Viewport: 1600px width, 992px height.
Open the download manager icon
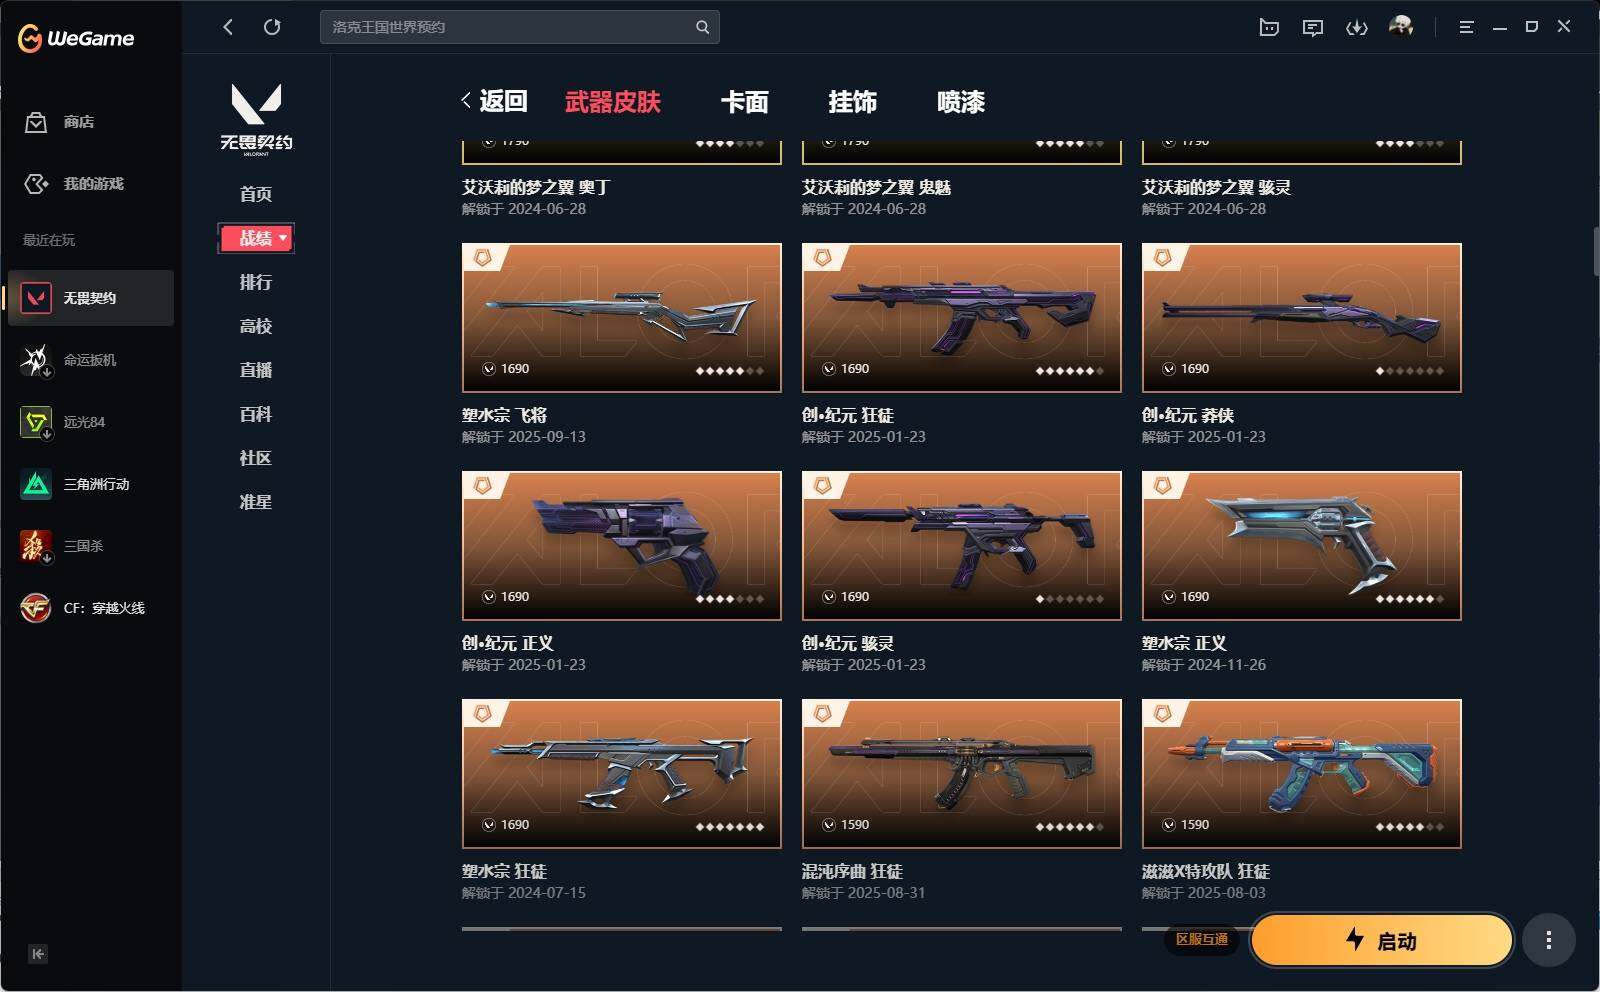click(1357, 28)
